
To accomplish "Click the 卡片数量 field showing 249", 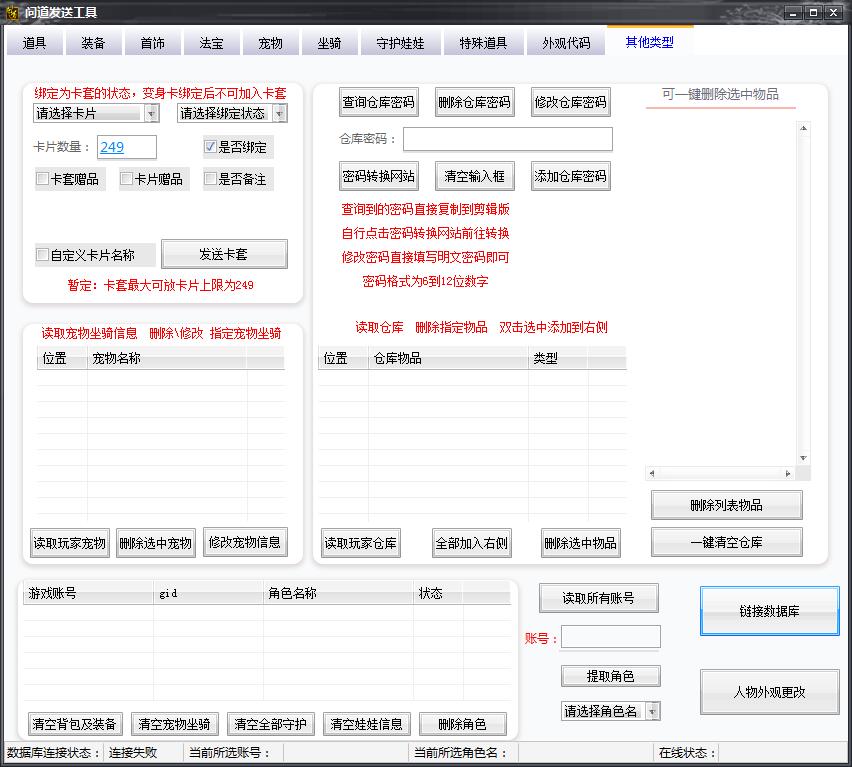I will coord(126,147).
